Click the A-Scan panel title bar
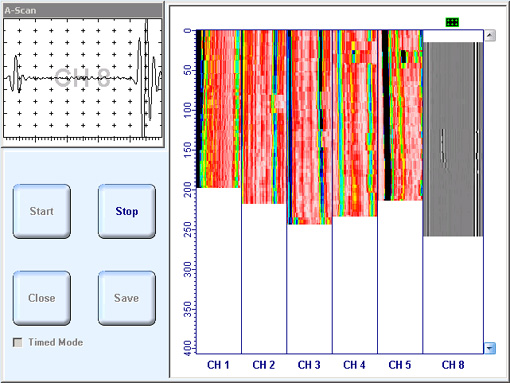510x383 pixels. [x=83, y=10]
